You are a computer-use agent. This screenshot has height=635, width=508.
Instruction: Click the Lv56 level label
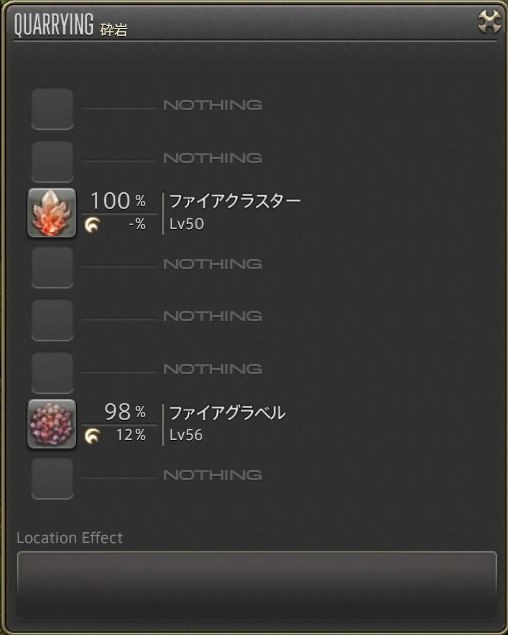point(186,435)
